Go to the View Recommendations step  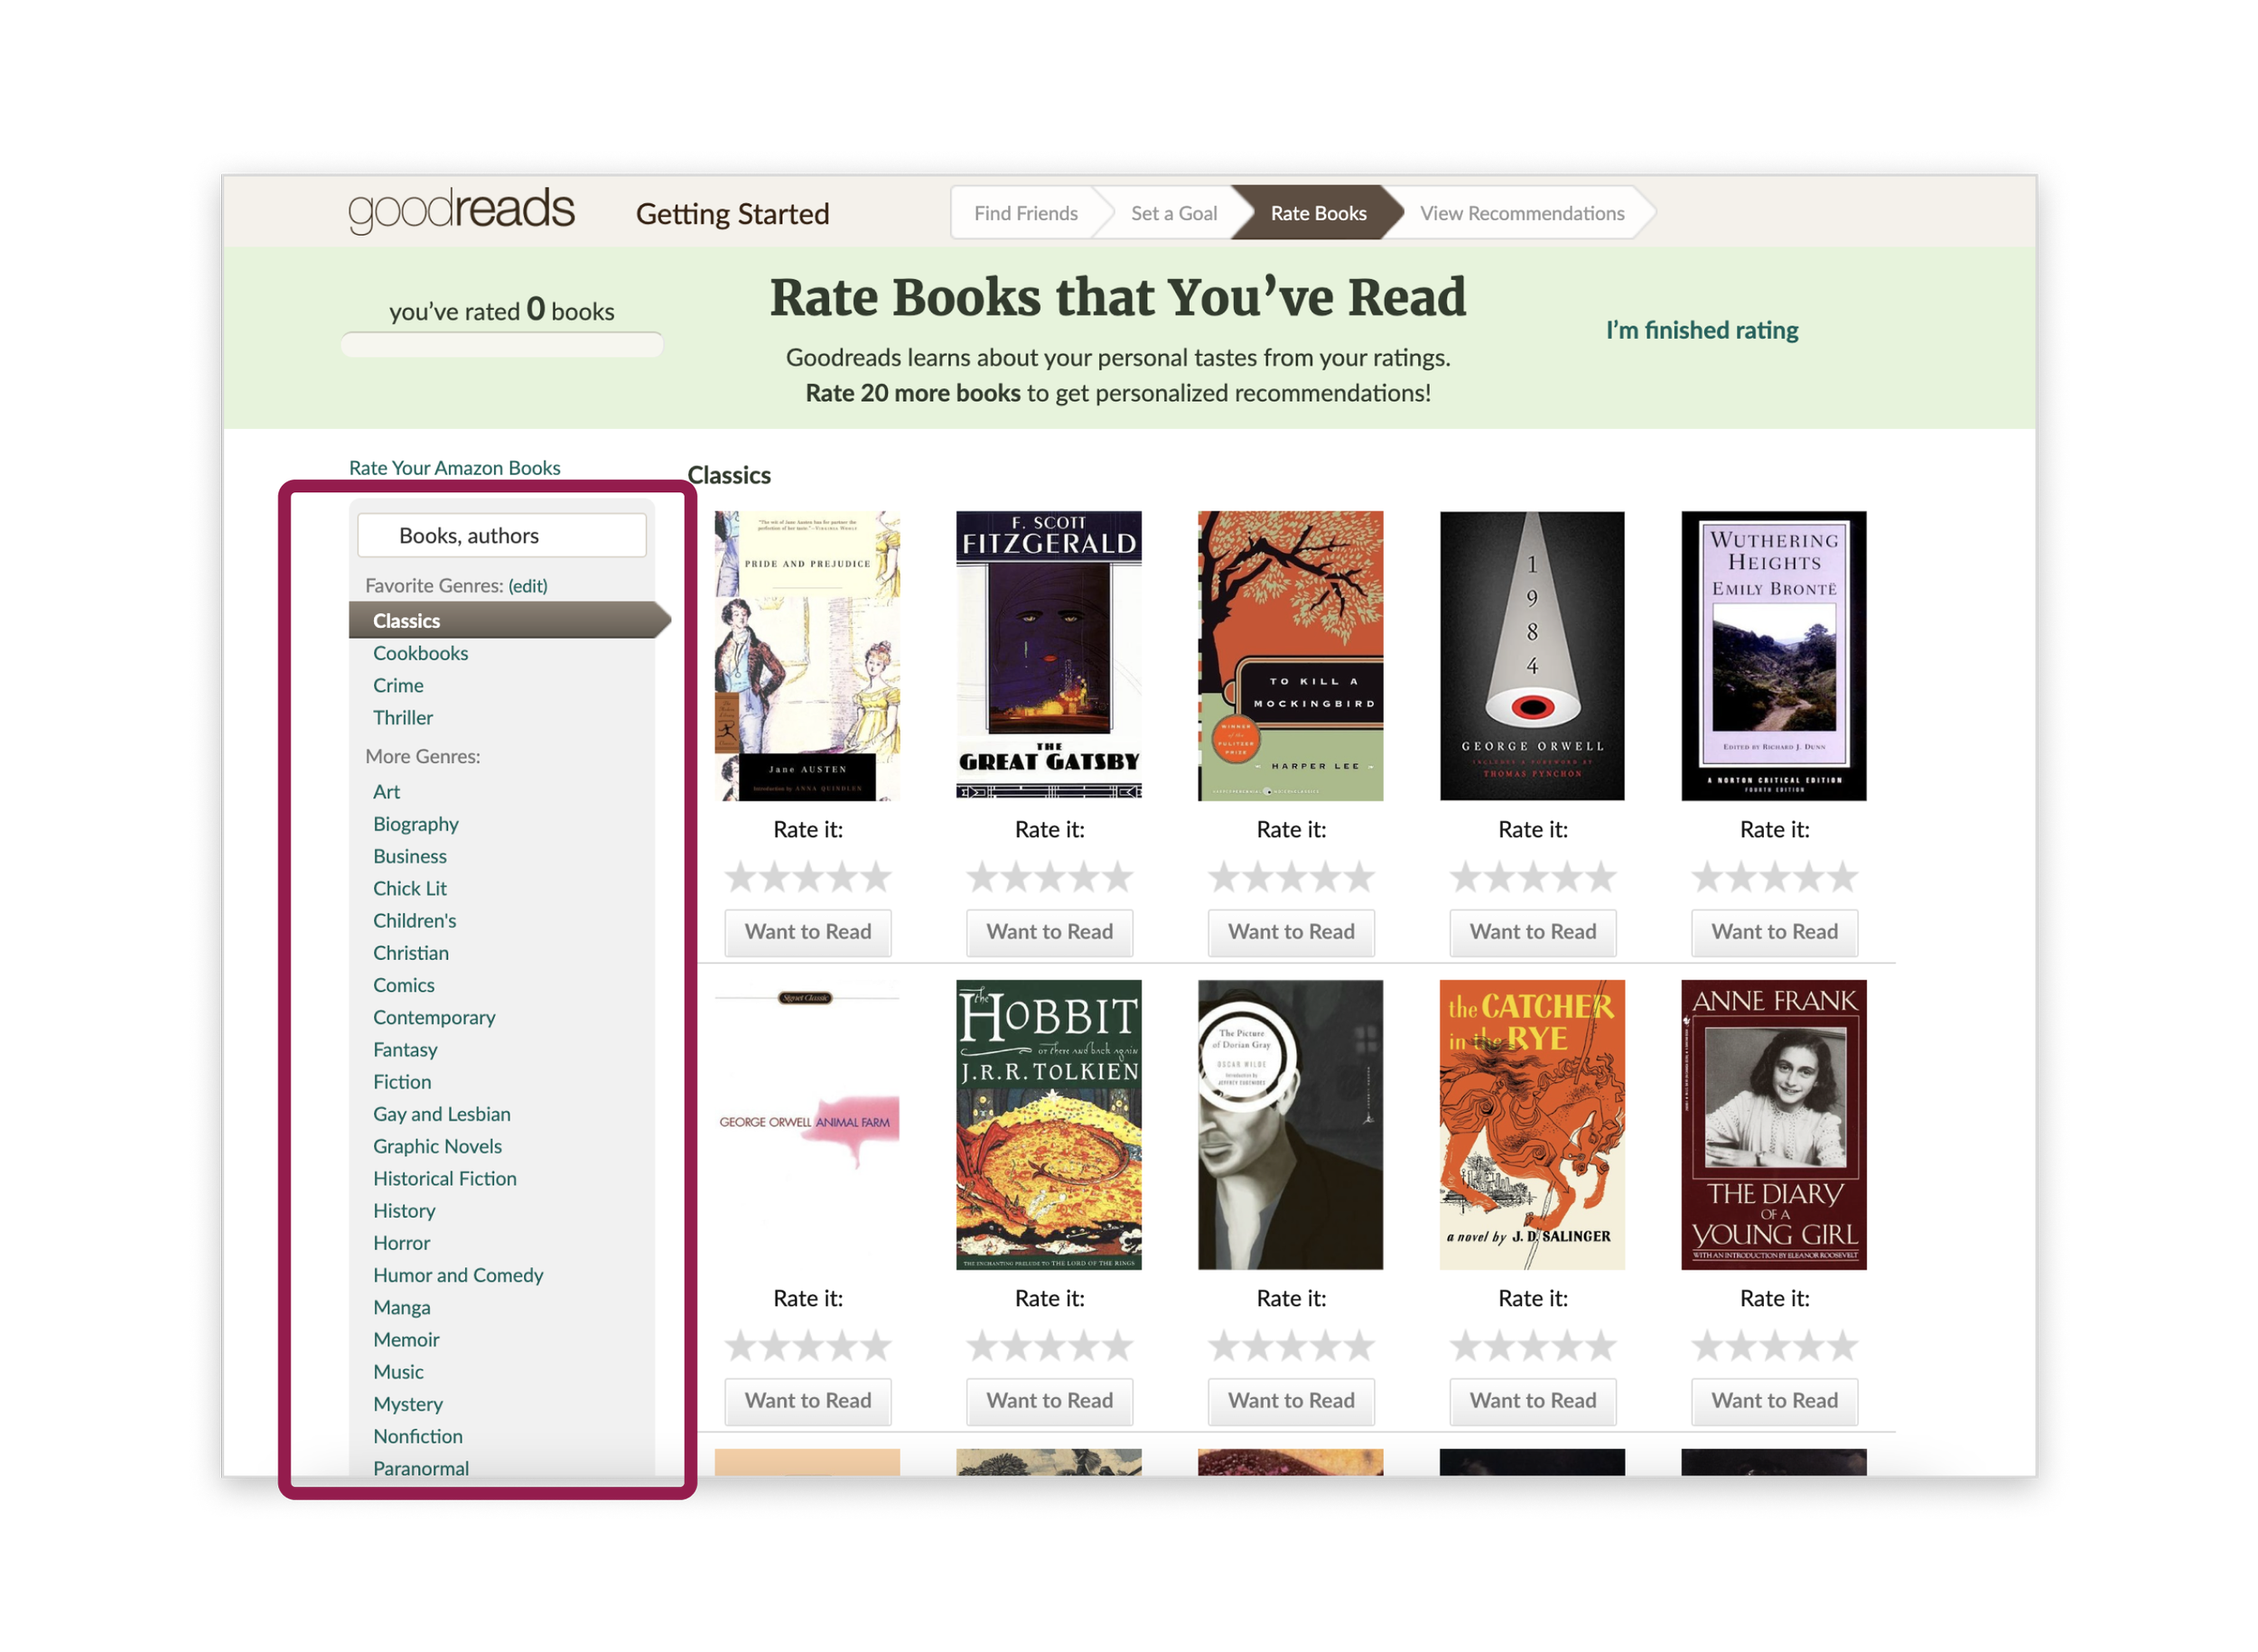[x=1522, y=213]
